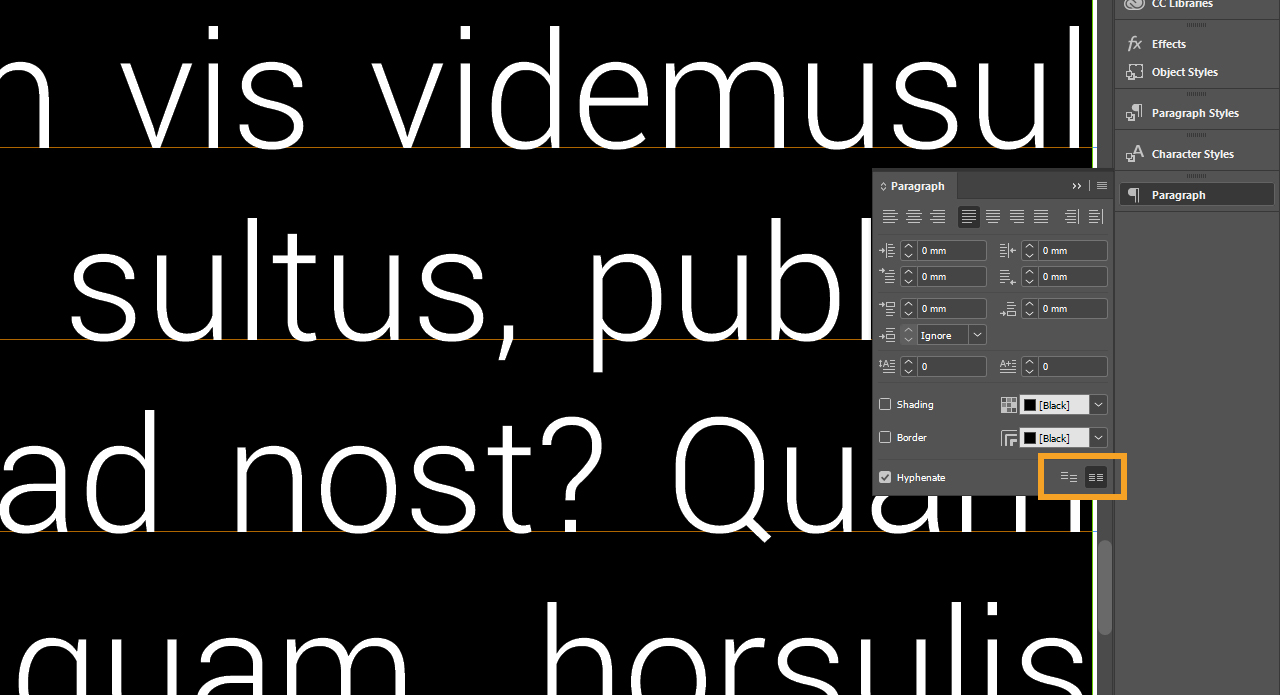Select Align away from spine icon
This screenshot has width=1280, height=695.
pyautogui.click(x=1096, y=216)
